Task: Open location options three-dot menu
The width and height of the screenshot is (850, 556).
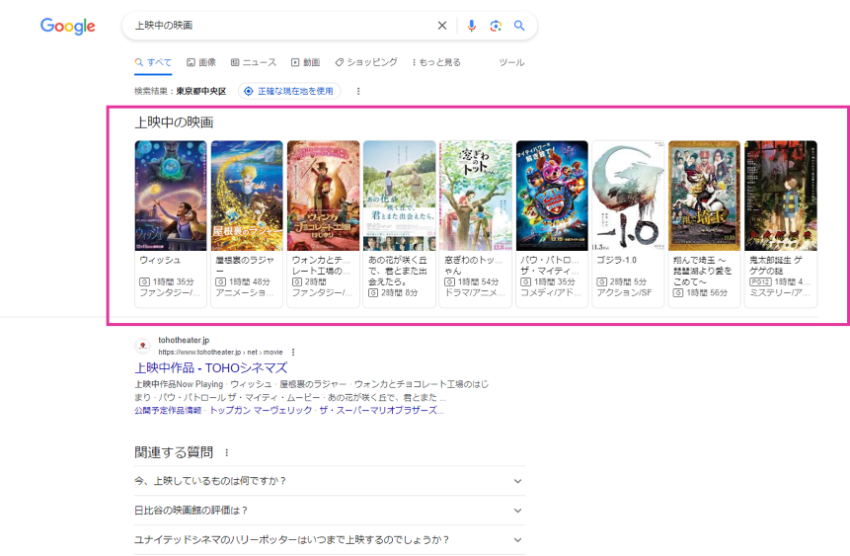Action: click(358, 91)
